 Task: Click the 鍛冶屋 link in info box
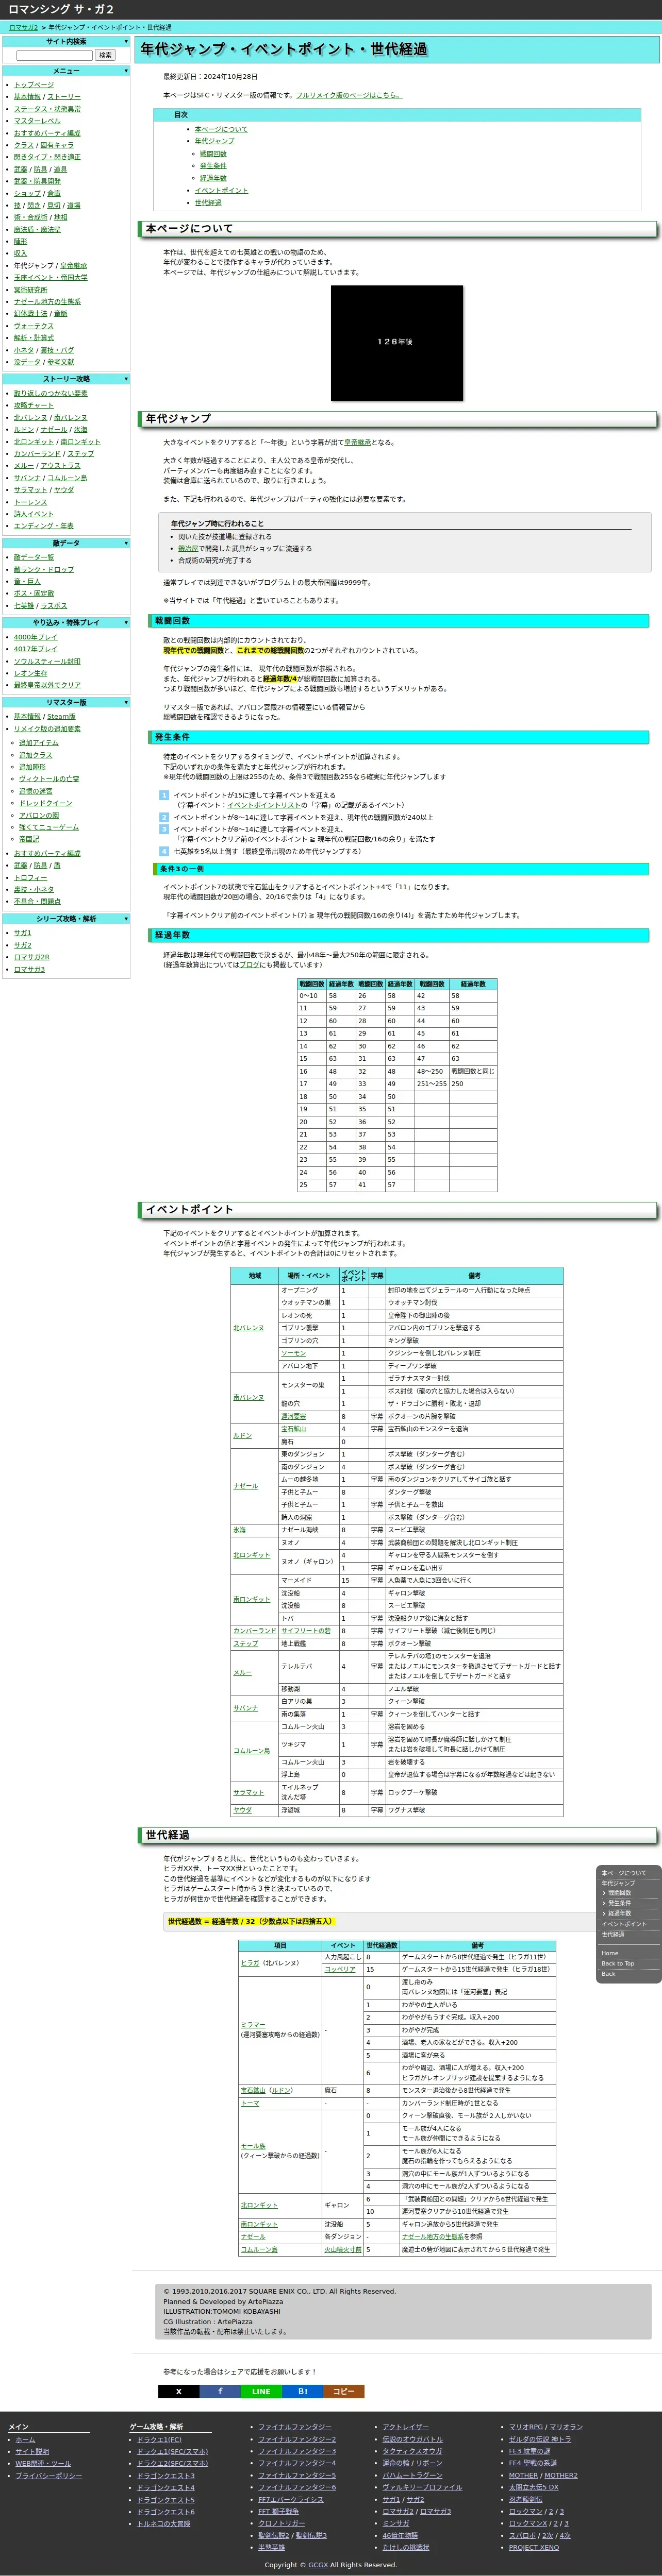coord(188,548)
